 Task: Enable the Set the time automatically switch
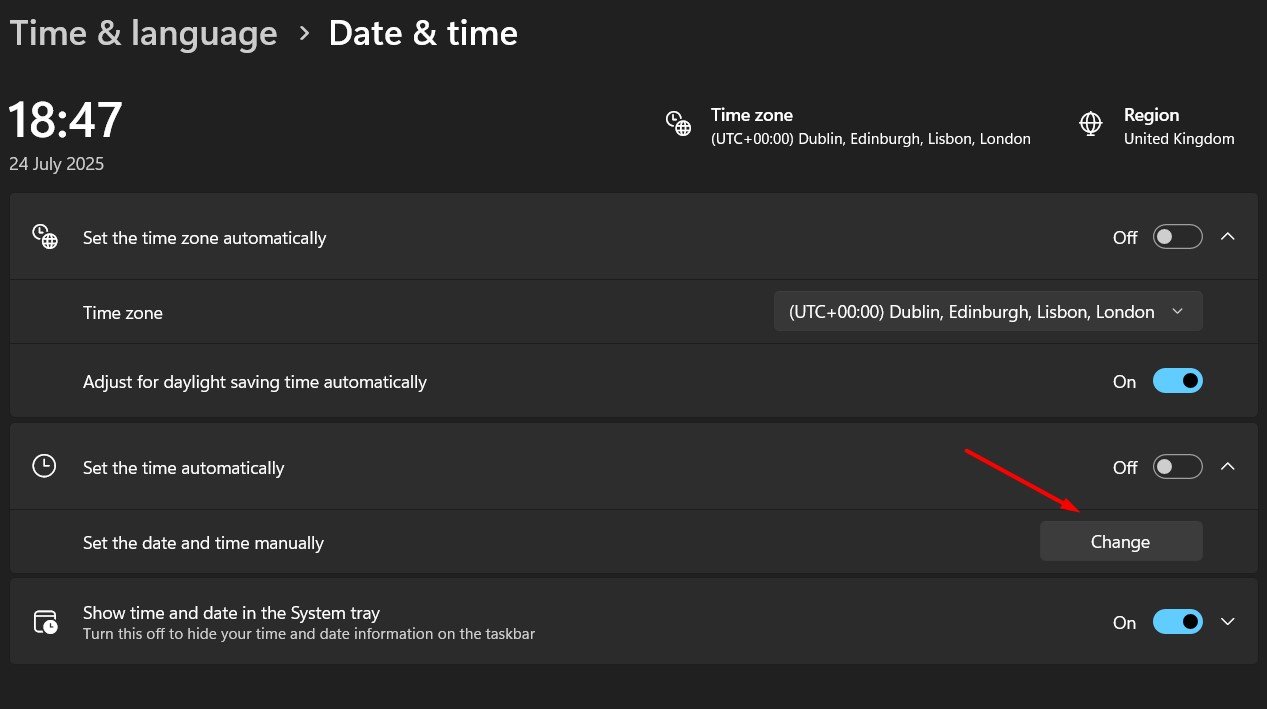point(1177,467)
